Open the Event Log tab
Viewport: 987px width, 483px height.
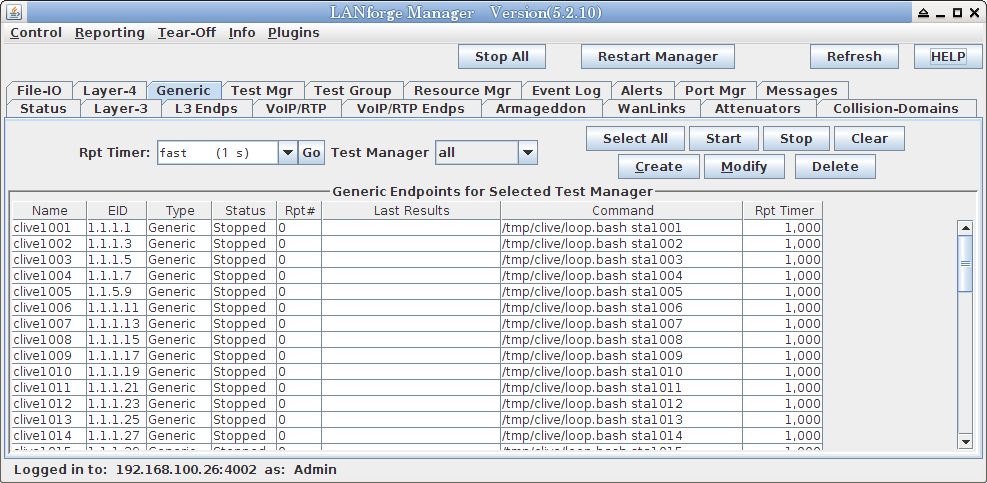[567, 91]
